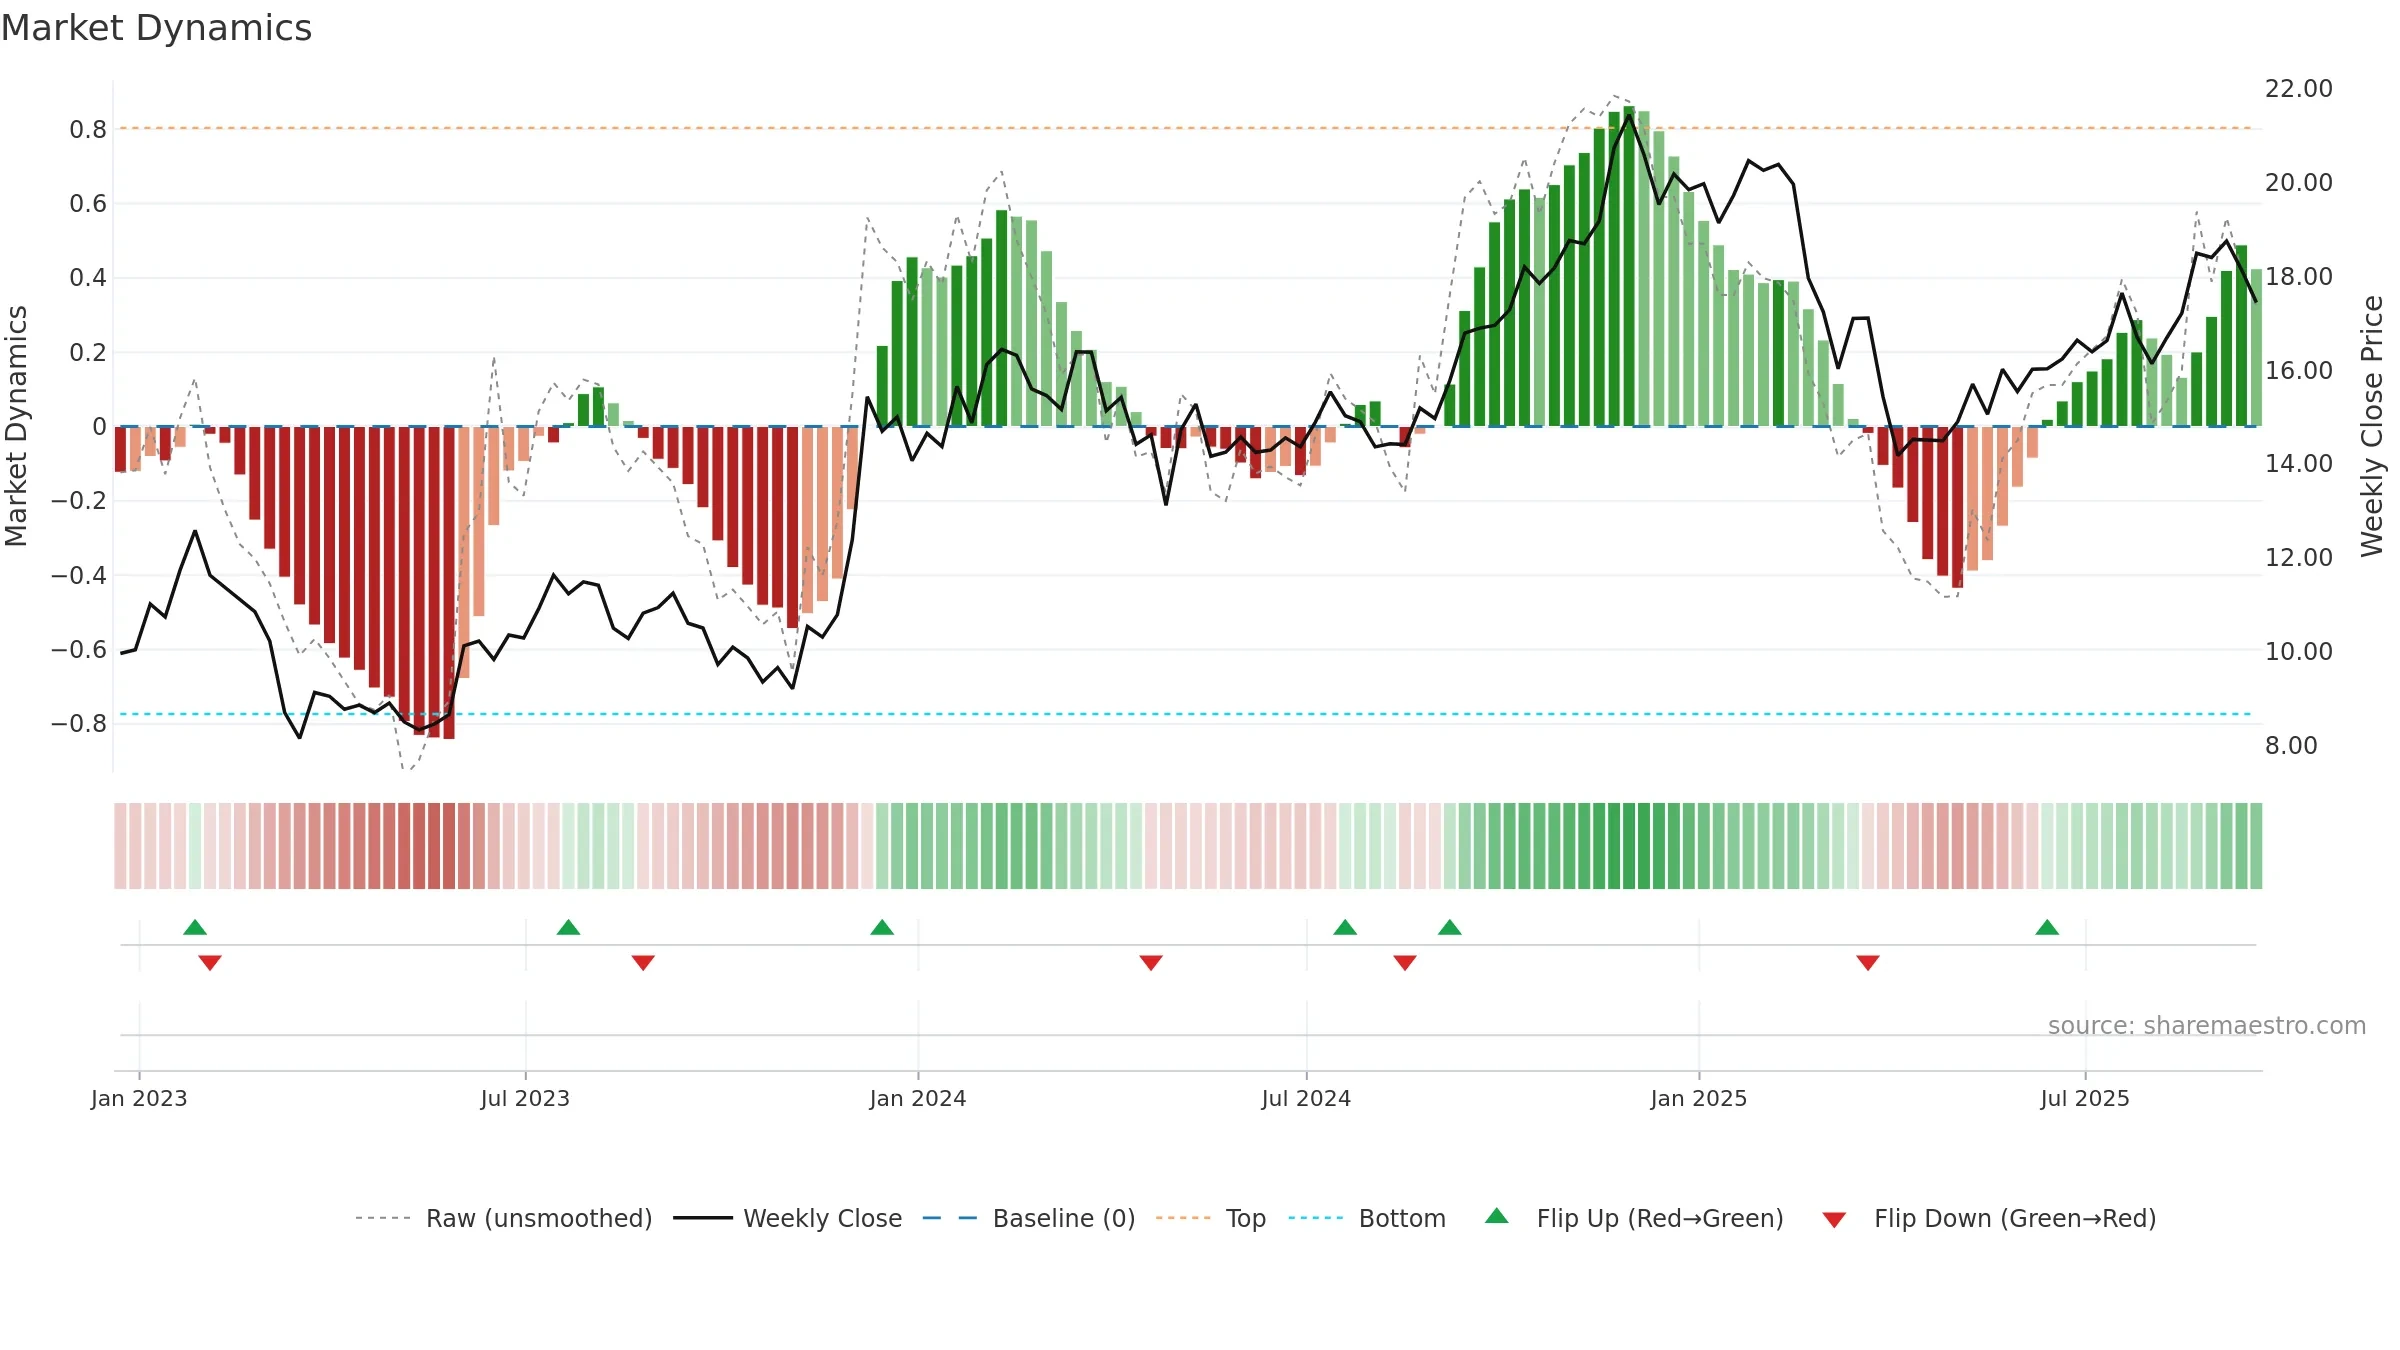
Task: Select the green flip-up triangle just after Jul 2024
Action: [x=1345, y=927]
